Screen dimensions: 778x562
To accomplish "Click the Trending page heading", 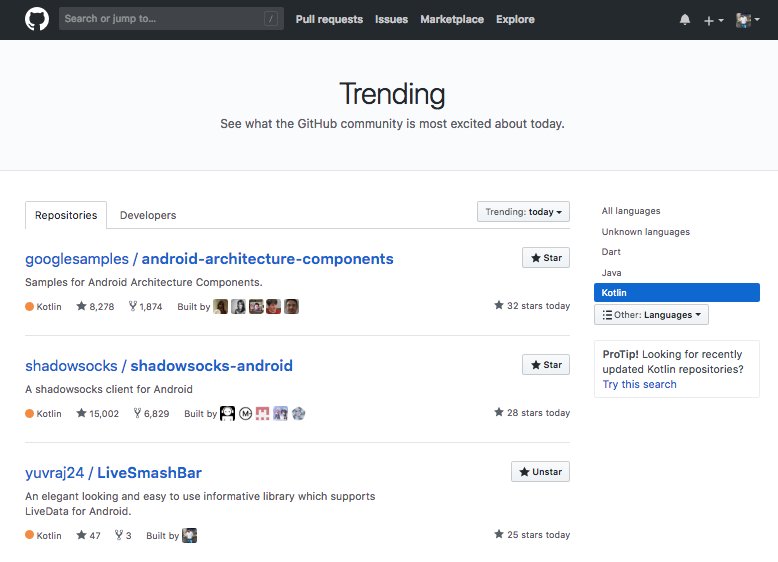I will coord(392,94).
